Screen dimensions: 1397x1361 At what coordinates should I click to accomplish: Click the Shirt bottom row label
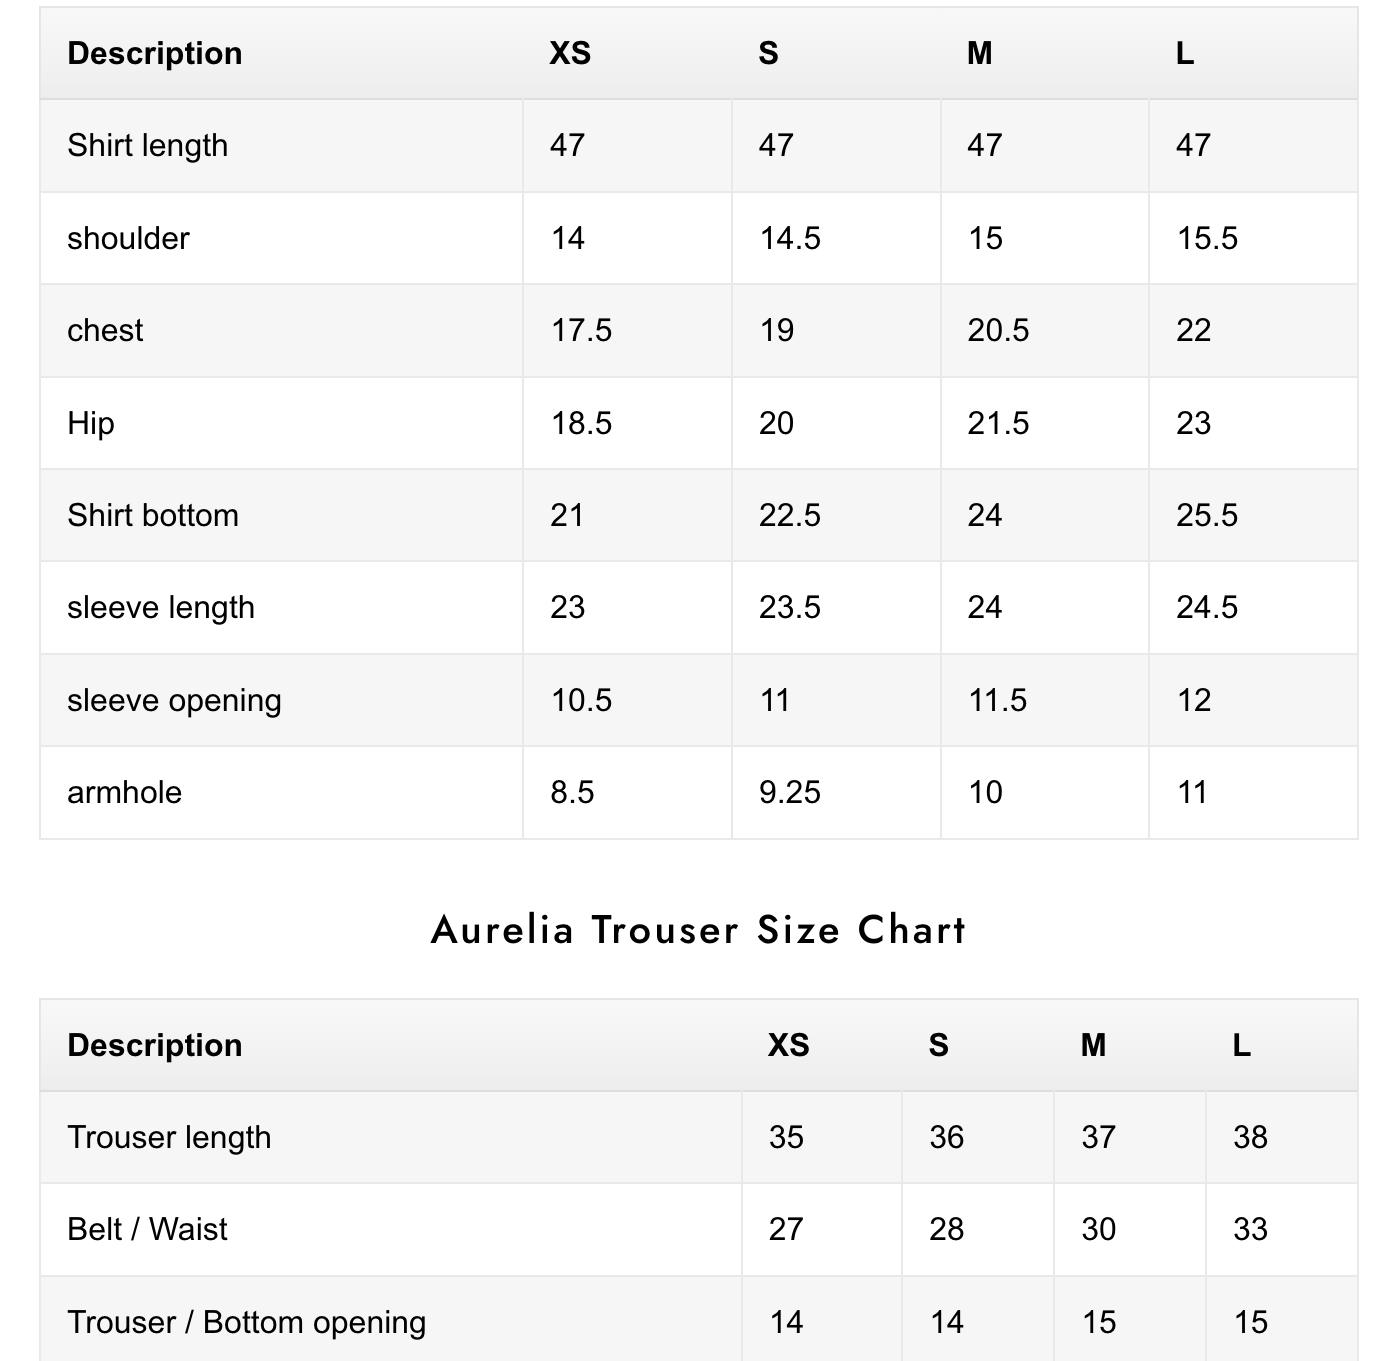click(153, 516)
